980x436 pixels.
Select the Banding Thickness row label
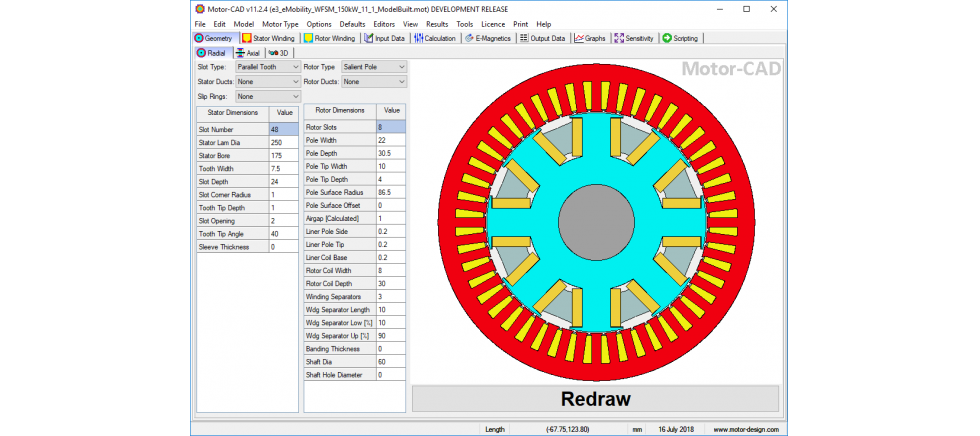[340, 349]
